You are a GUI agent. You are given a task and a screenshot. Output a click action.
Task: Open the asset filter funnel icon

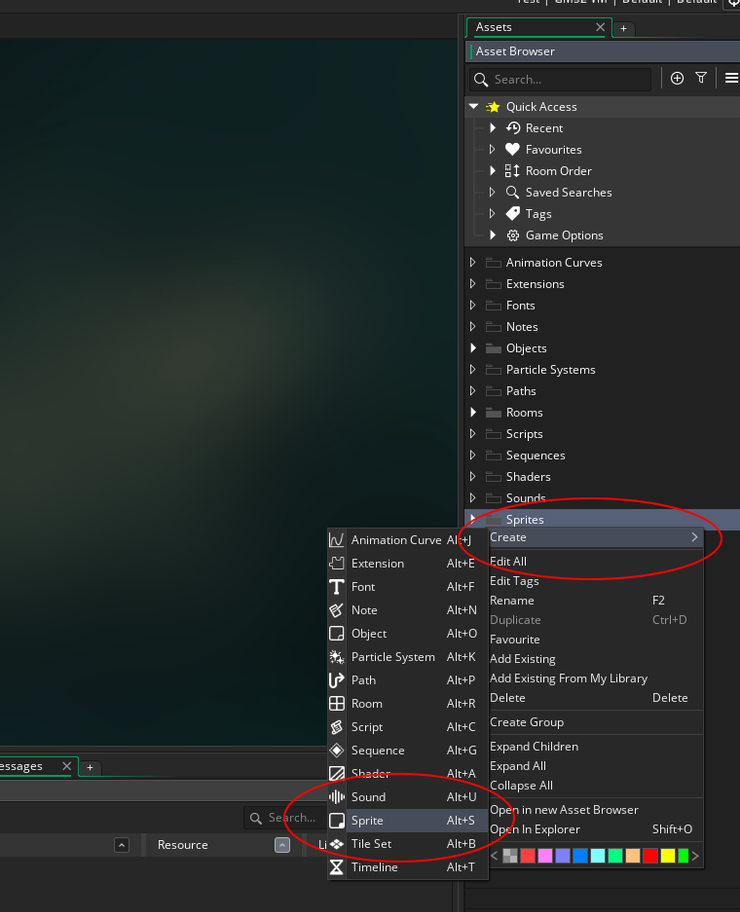(x=701, y=78)
